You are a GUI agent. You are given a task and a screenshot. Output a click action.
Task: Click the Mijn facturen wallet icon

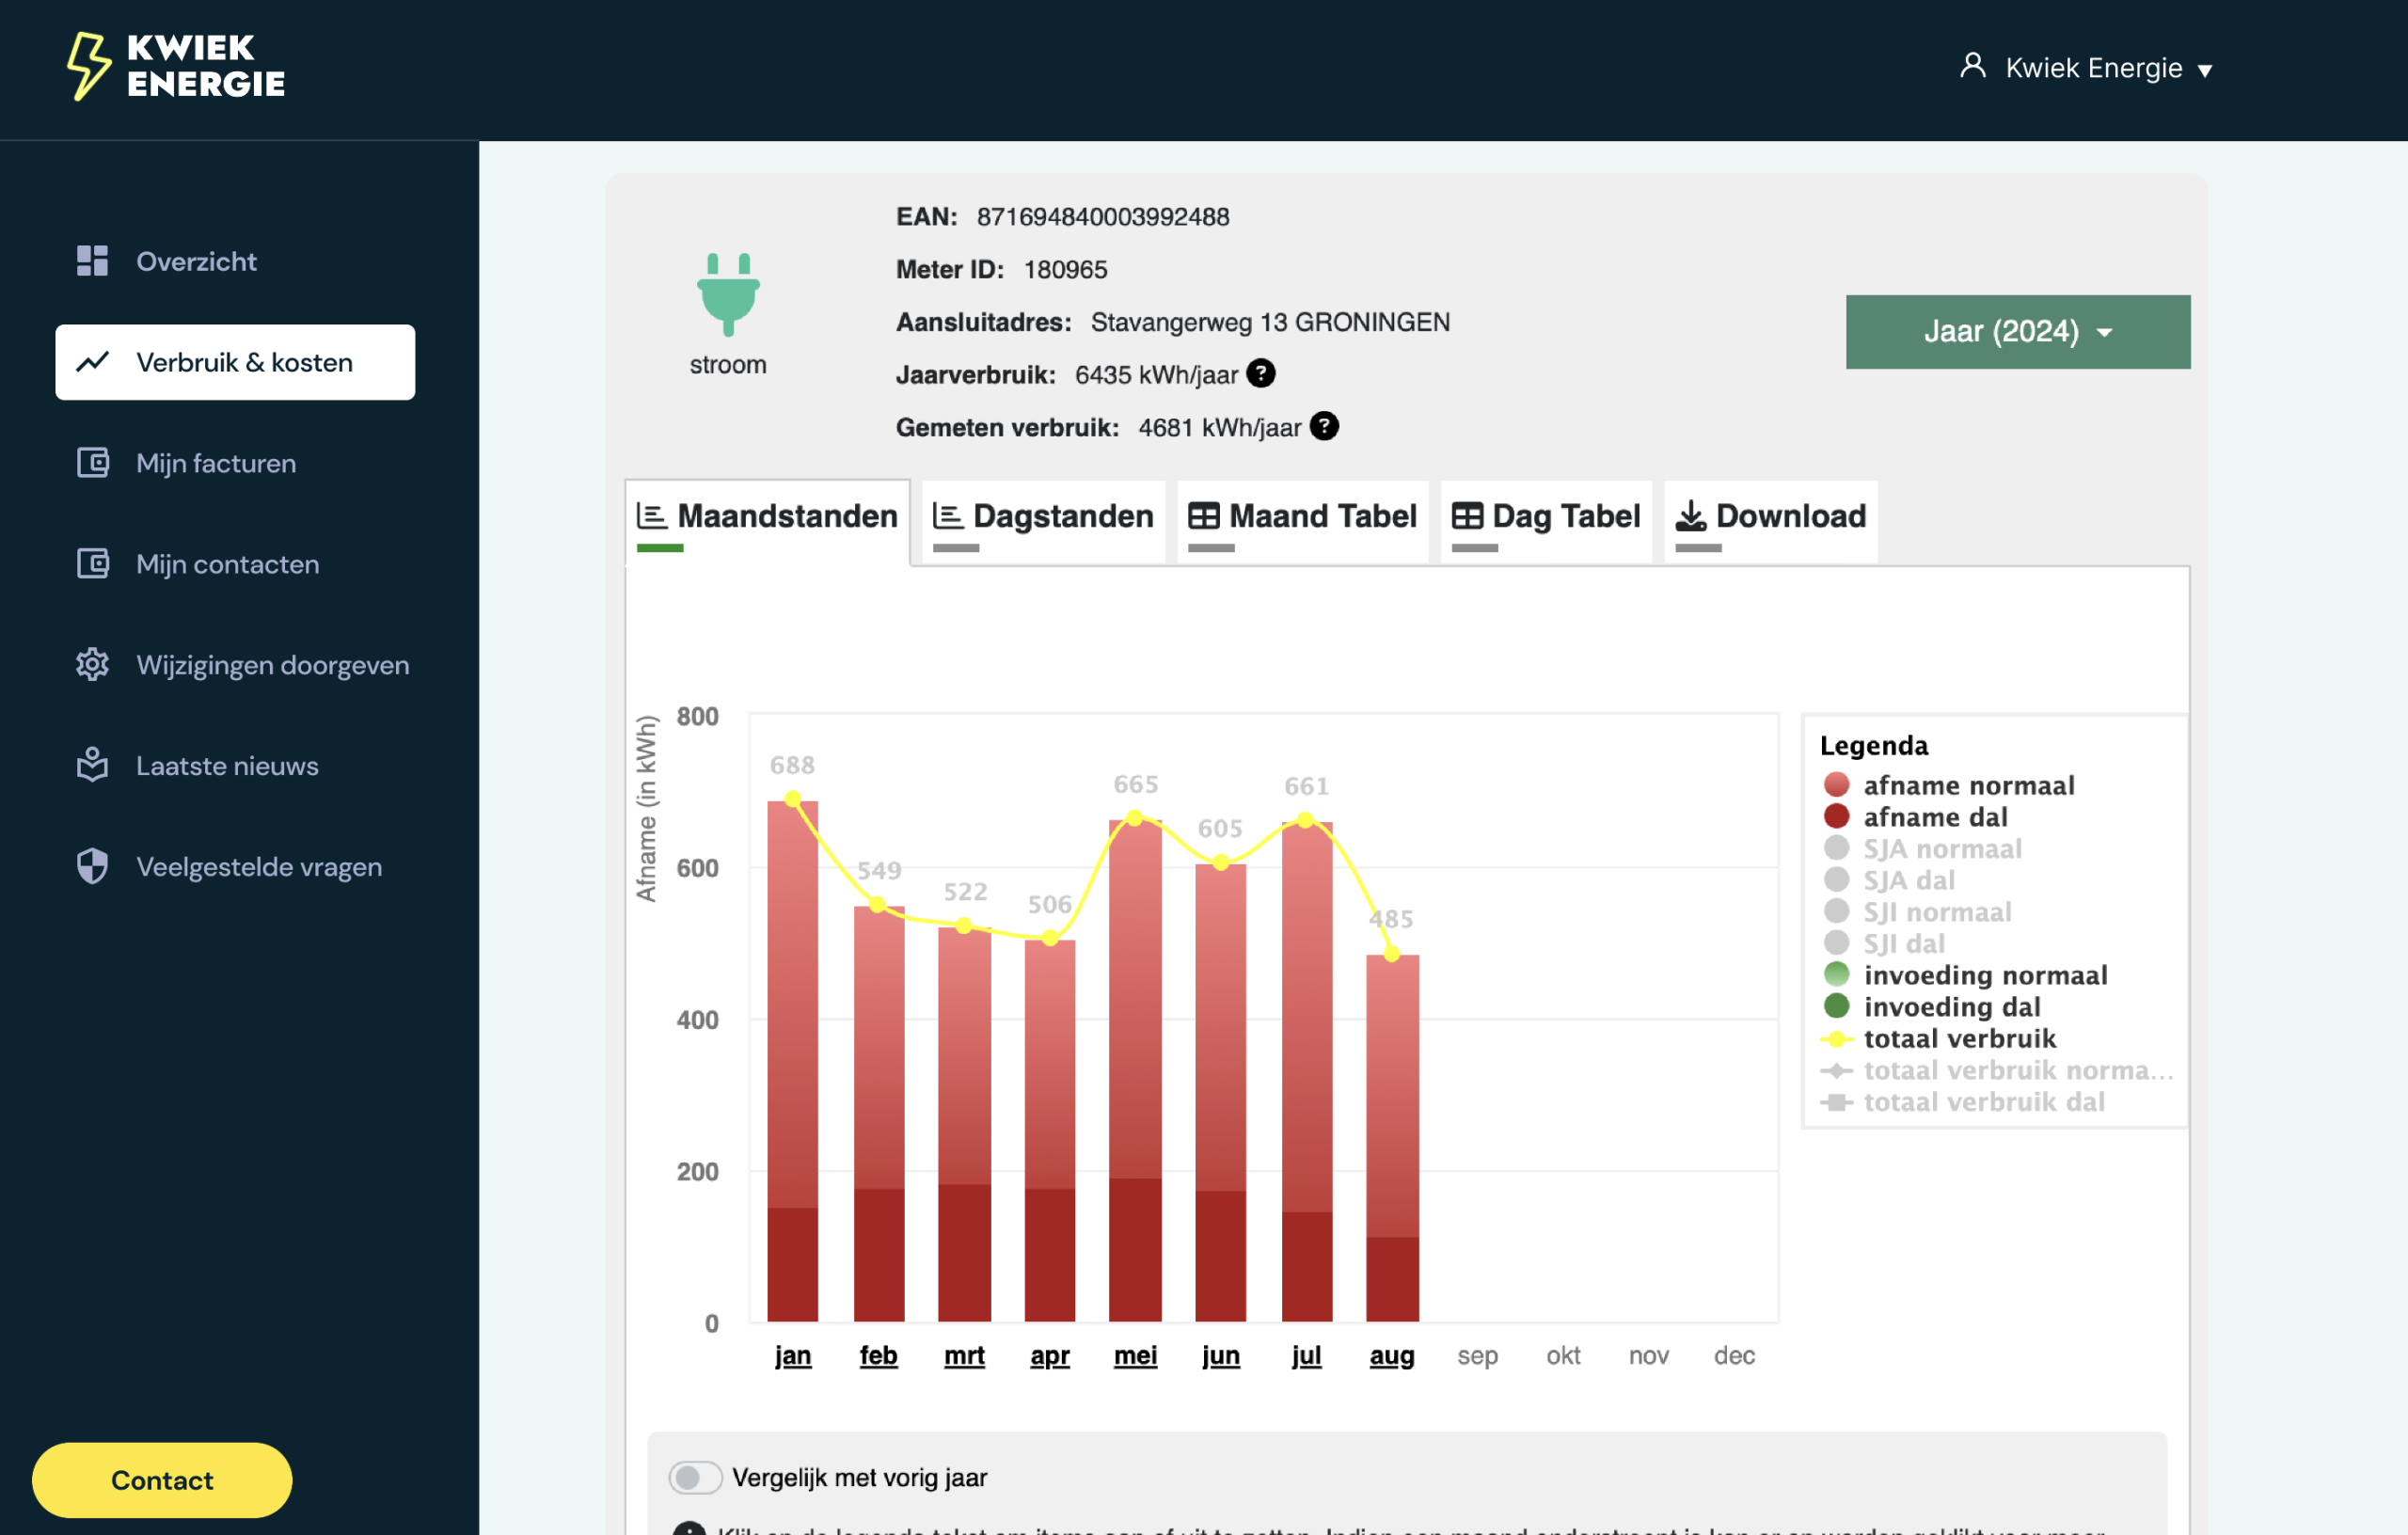(92, 463)
